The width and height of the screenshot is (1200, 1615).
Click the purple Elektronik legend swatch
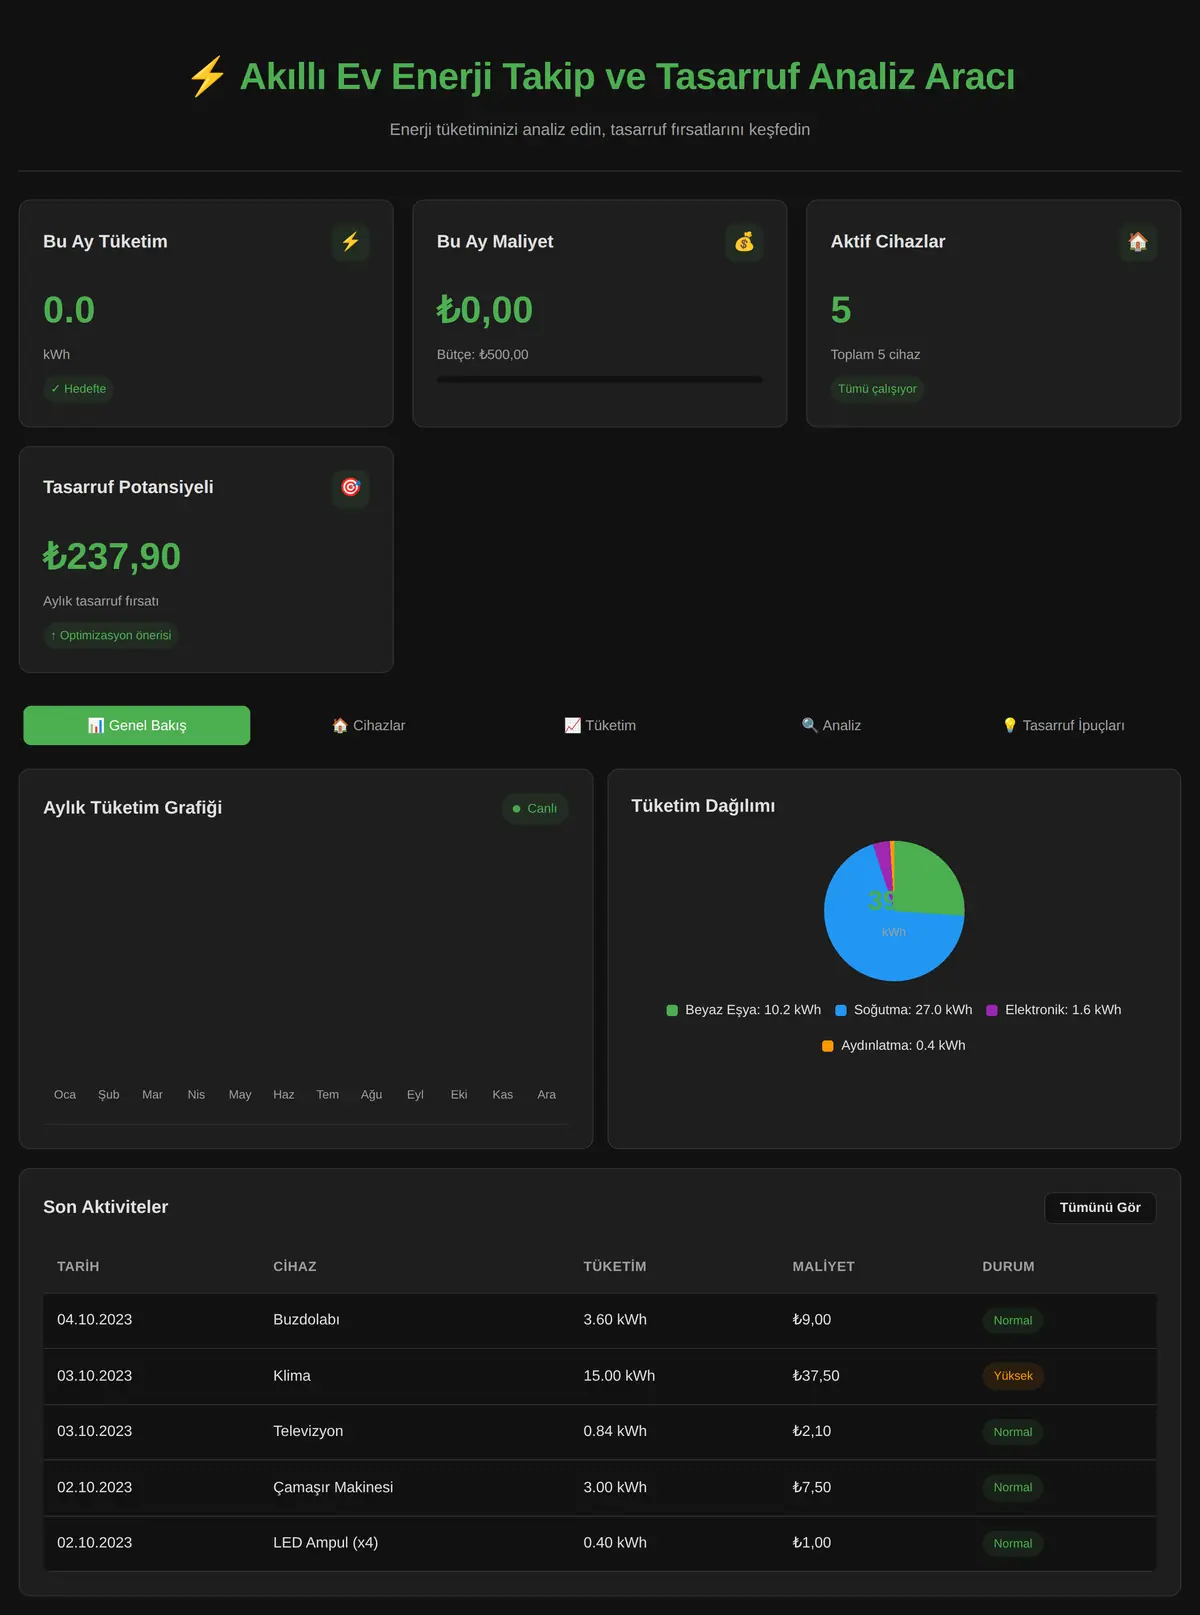click(x=992, y=1010)
